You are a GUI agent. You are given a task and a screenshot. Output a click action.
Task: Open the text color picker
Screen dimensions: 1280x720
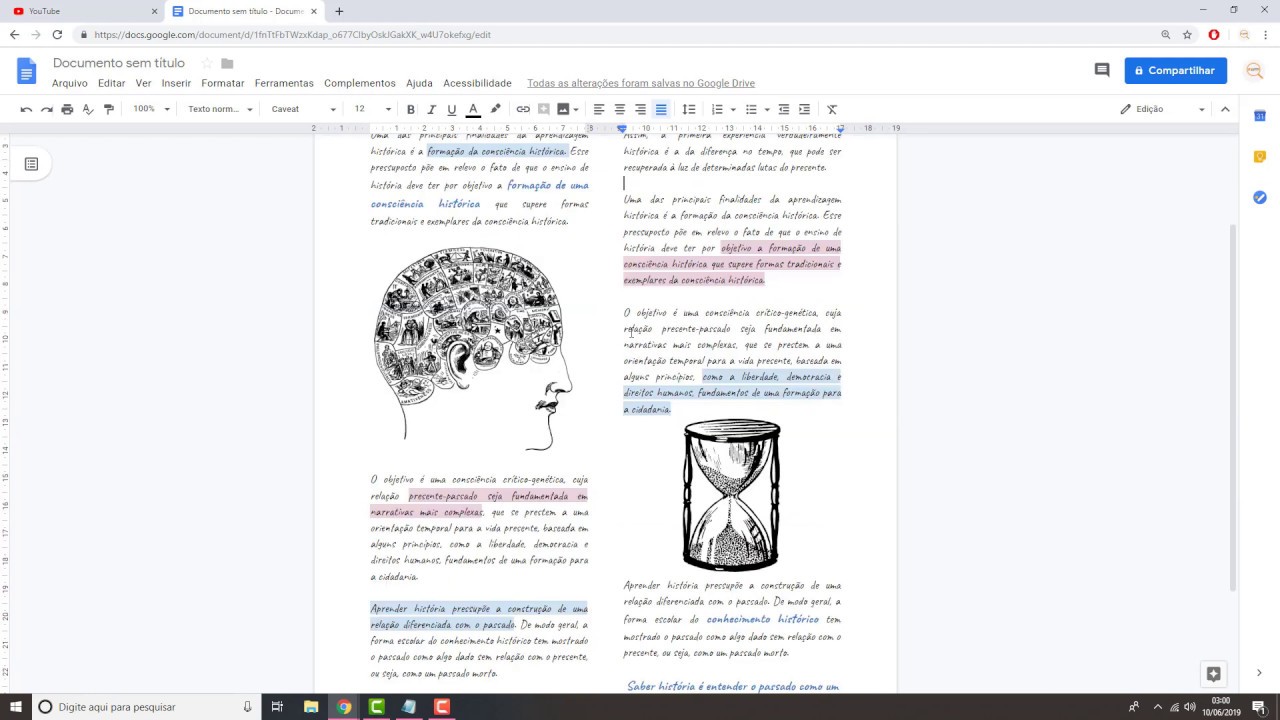pos(473,109)
